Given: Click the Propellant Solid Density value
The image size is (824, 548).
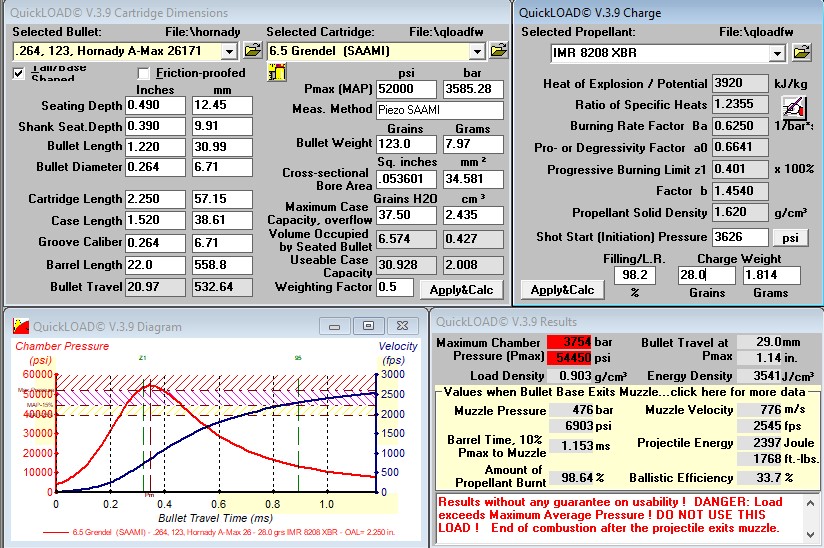Looking at the screenshot, I should pyautogui.click(x=740, y=212).
